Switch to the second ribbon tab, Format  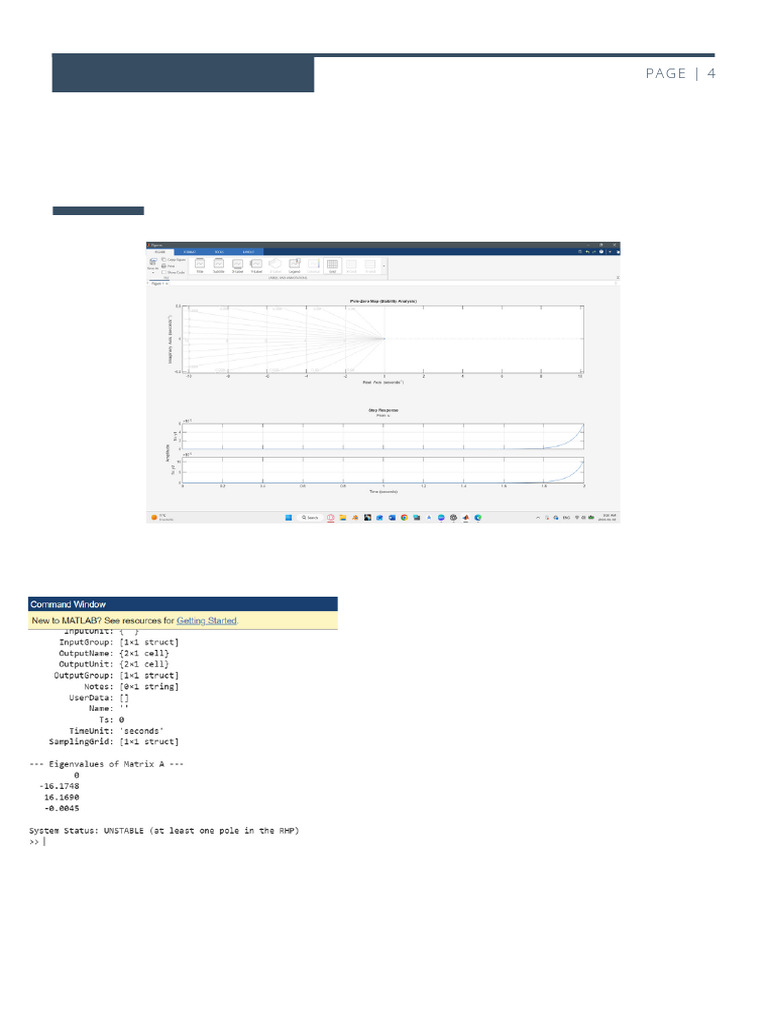(x=189, y=251)
